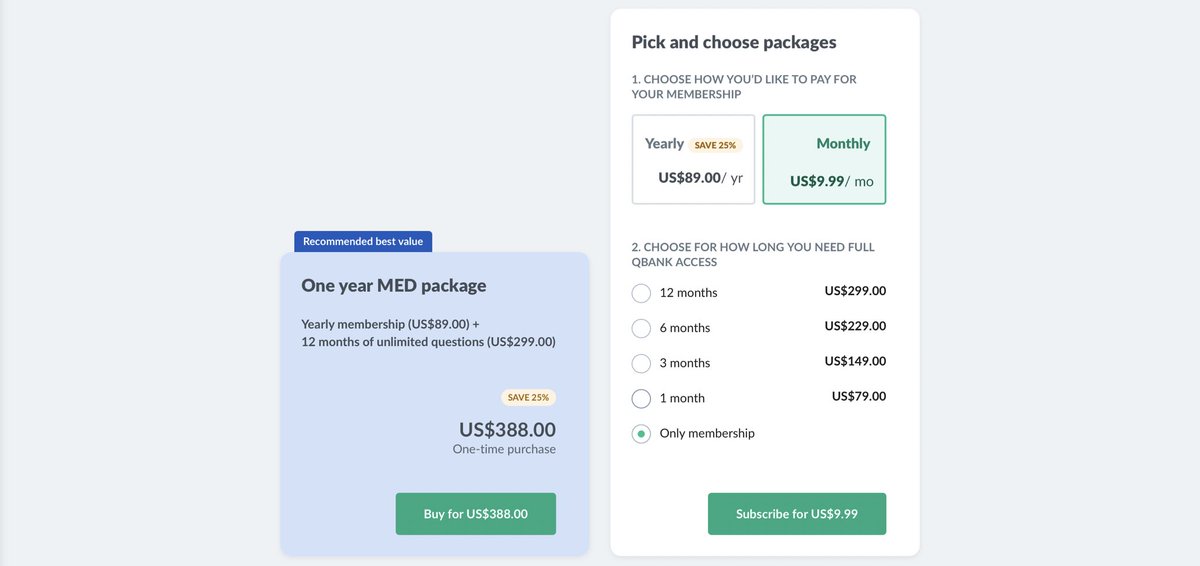The height and width of the screenshot is (566, 1200).
Task: Pick the 1 month radio option
Action: pos(641,398)
